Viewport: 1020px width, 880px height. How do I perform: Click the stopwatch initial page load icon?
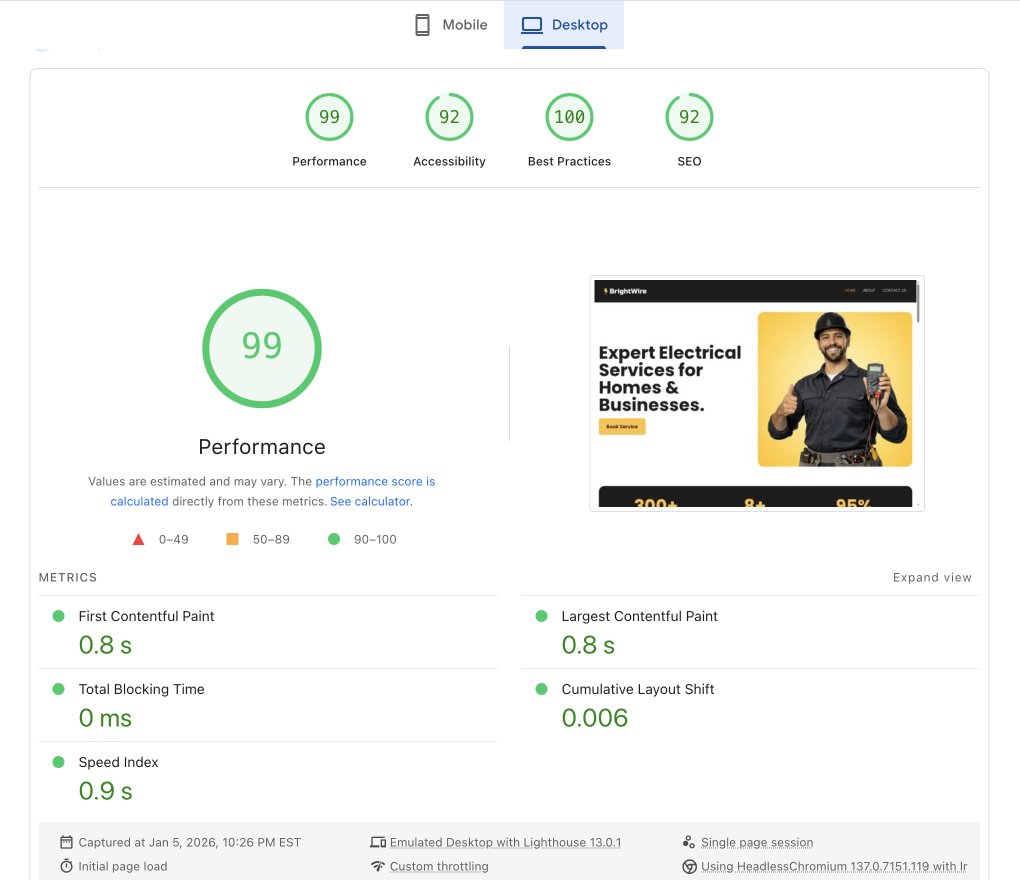tap(66, 866)
